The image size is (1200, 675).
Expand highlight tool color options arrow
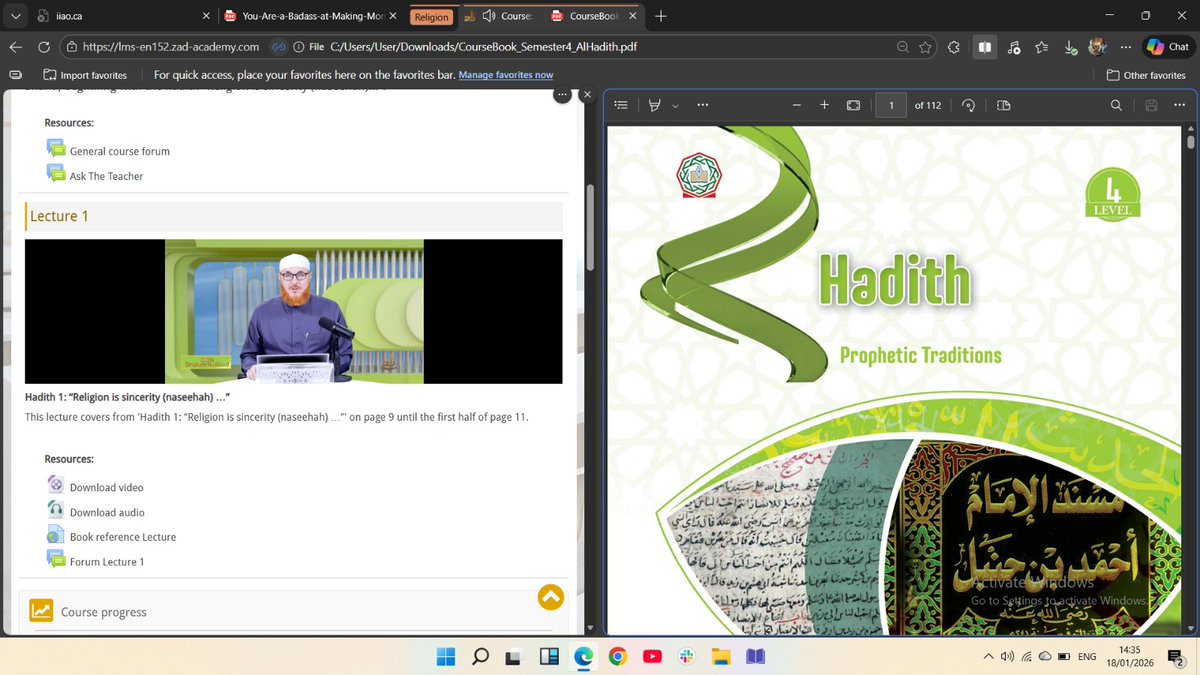[x=675, y=105]
